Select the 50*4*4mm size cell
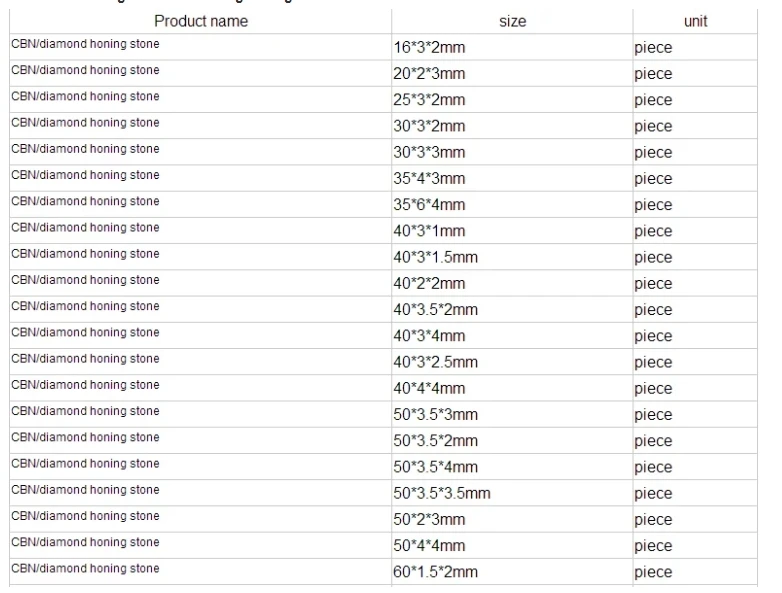 [x=429, y=545]
